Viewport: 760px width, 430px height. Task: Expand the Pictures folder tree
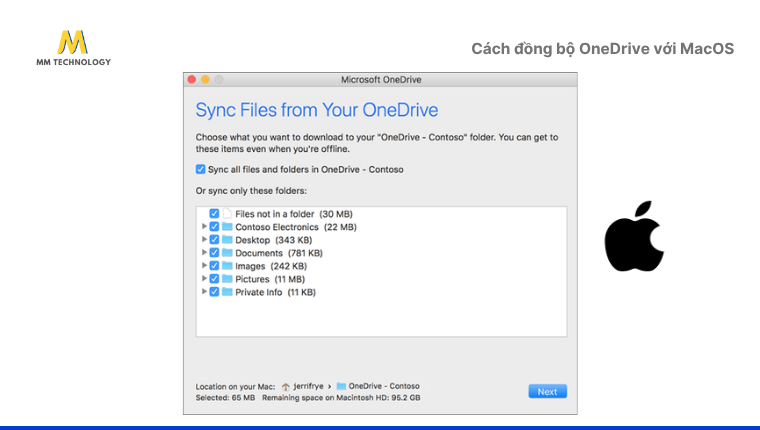tap(204, 279)
